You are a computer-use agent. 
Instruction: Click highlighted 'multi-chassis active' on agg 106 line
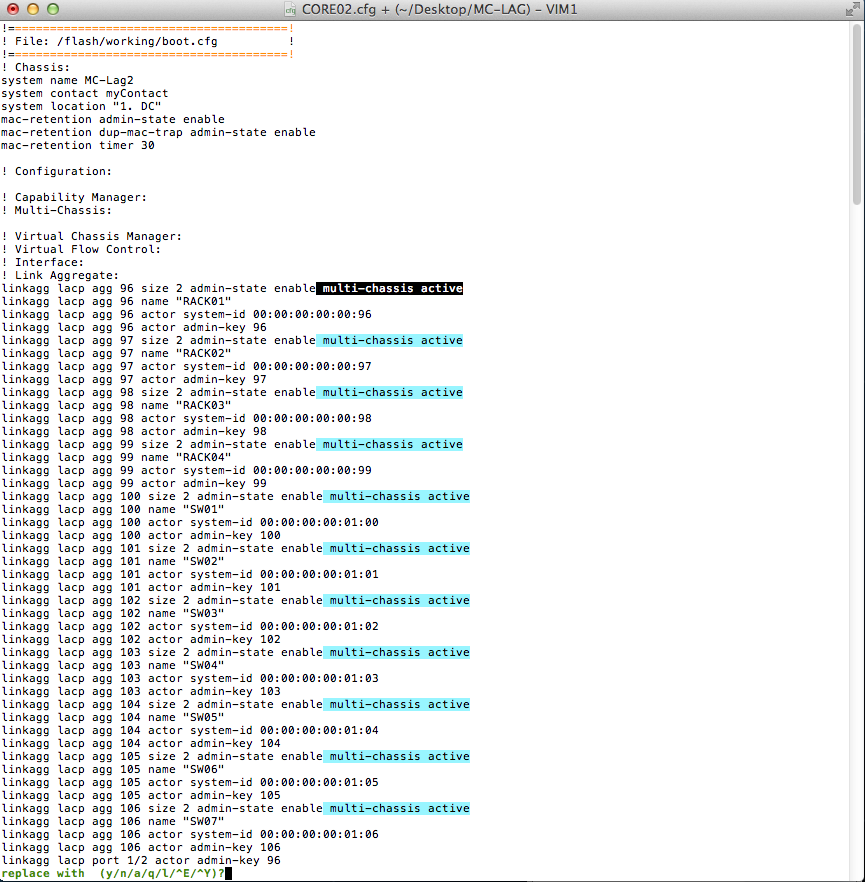click(x=398, y=808)
